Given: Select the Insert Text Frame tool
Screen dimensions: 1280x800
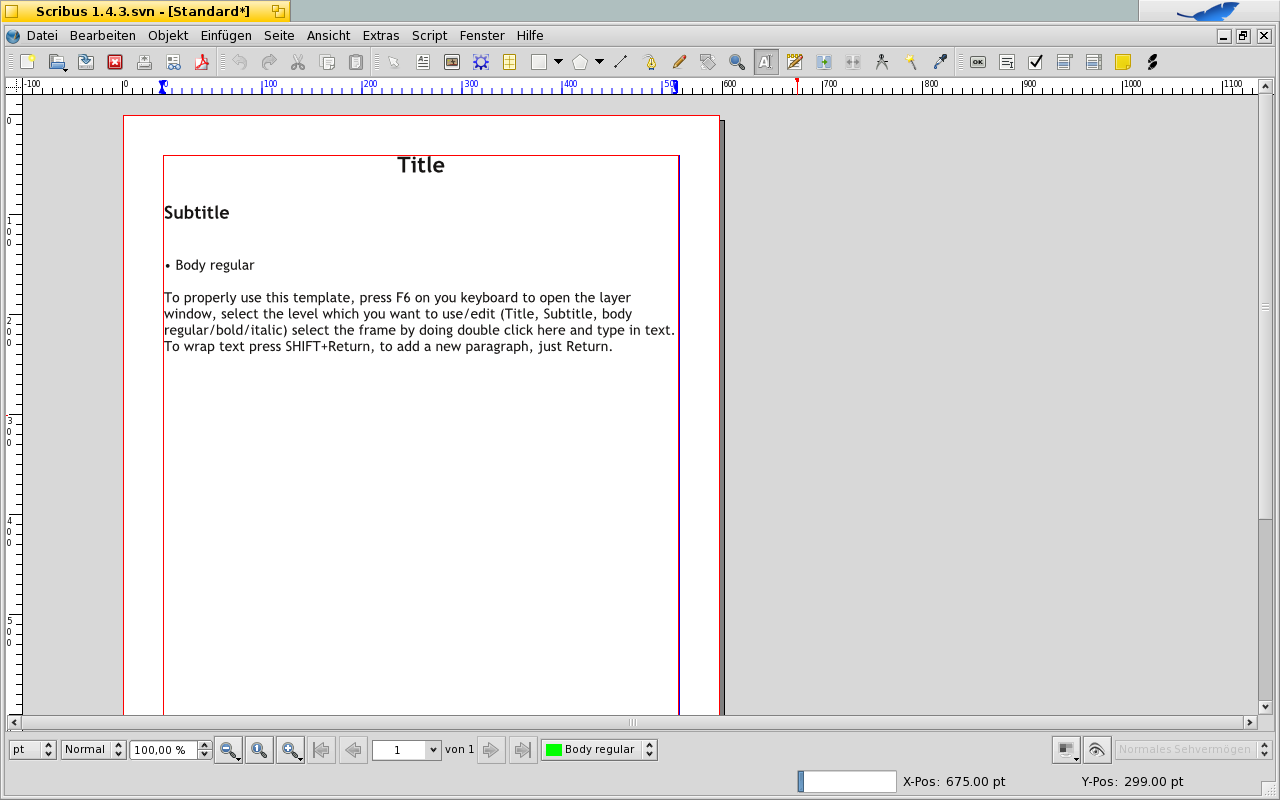Looking at the screenshot, I should (423, 62).
